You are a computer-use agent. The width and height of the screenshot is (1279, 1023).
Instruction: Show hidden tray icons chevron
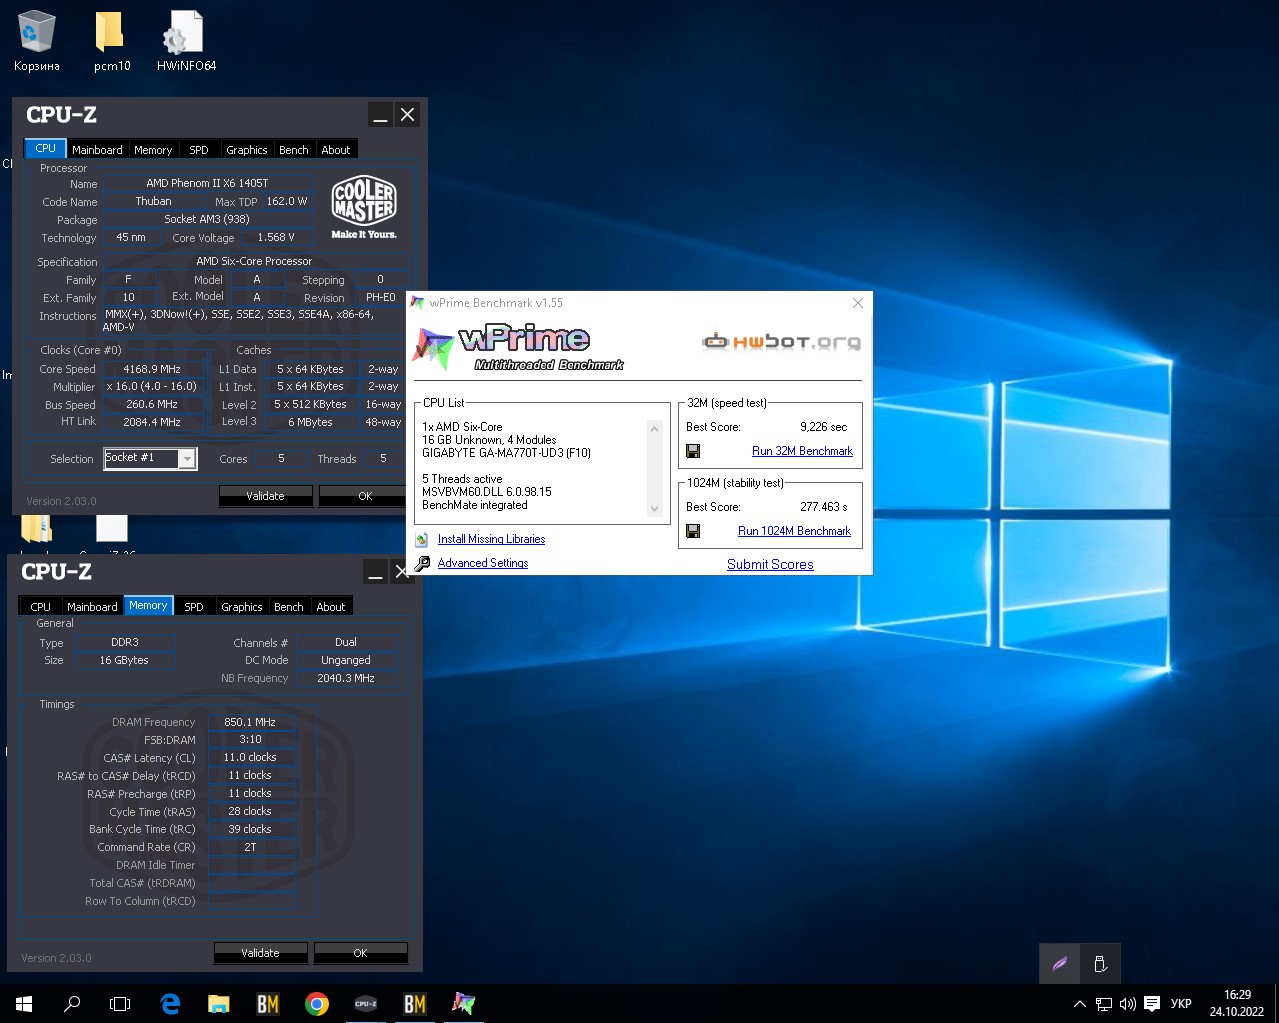1079,1004
